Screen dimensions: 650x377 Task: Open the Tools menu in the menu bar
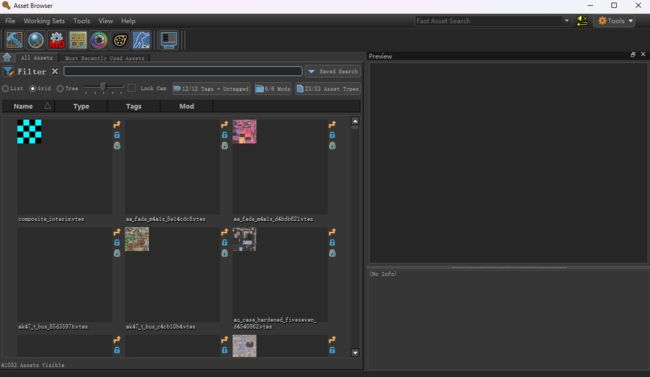81,21
